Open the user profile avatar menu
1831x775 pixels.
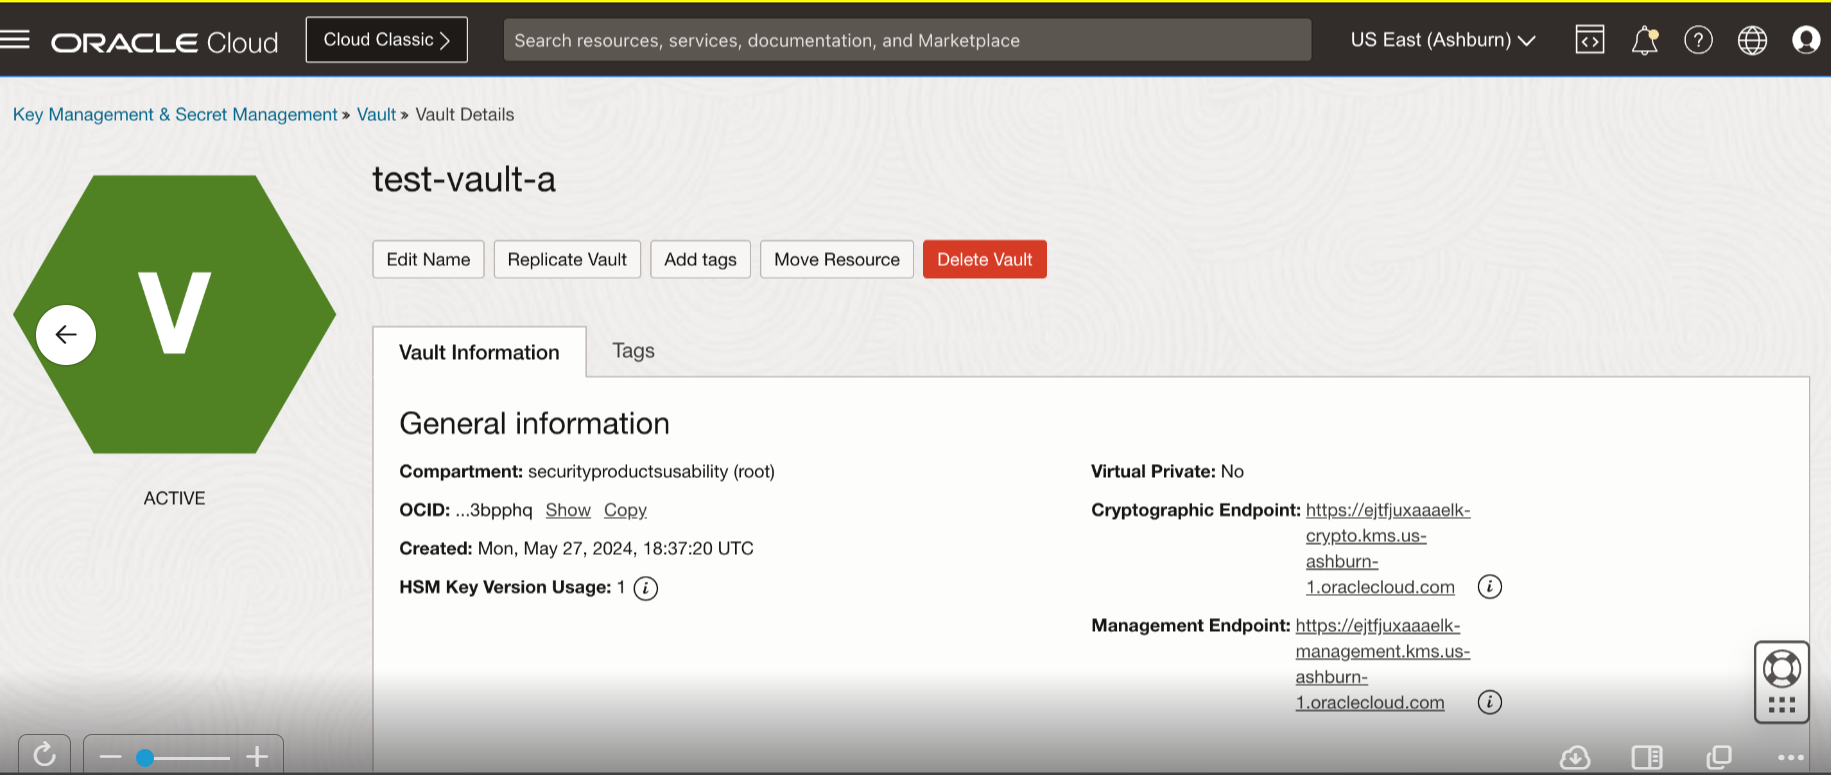(x=1806, y=40)
